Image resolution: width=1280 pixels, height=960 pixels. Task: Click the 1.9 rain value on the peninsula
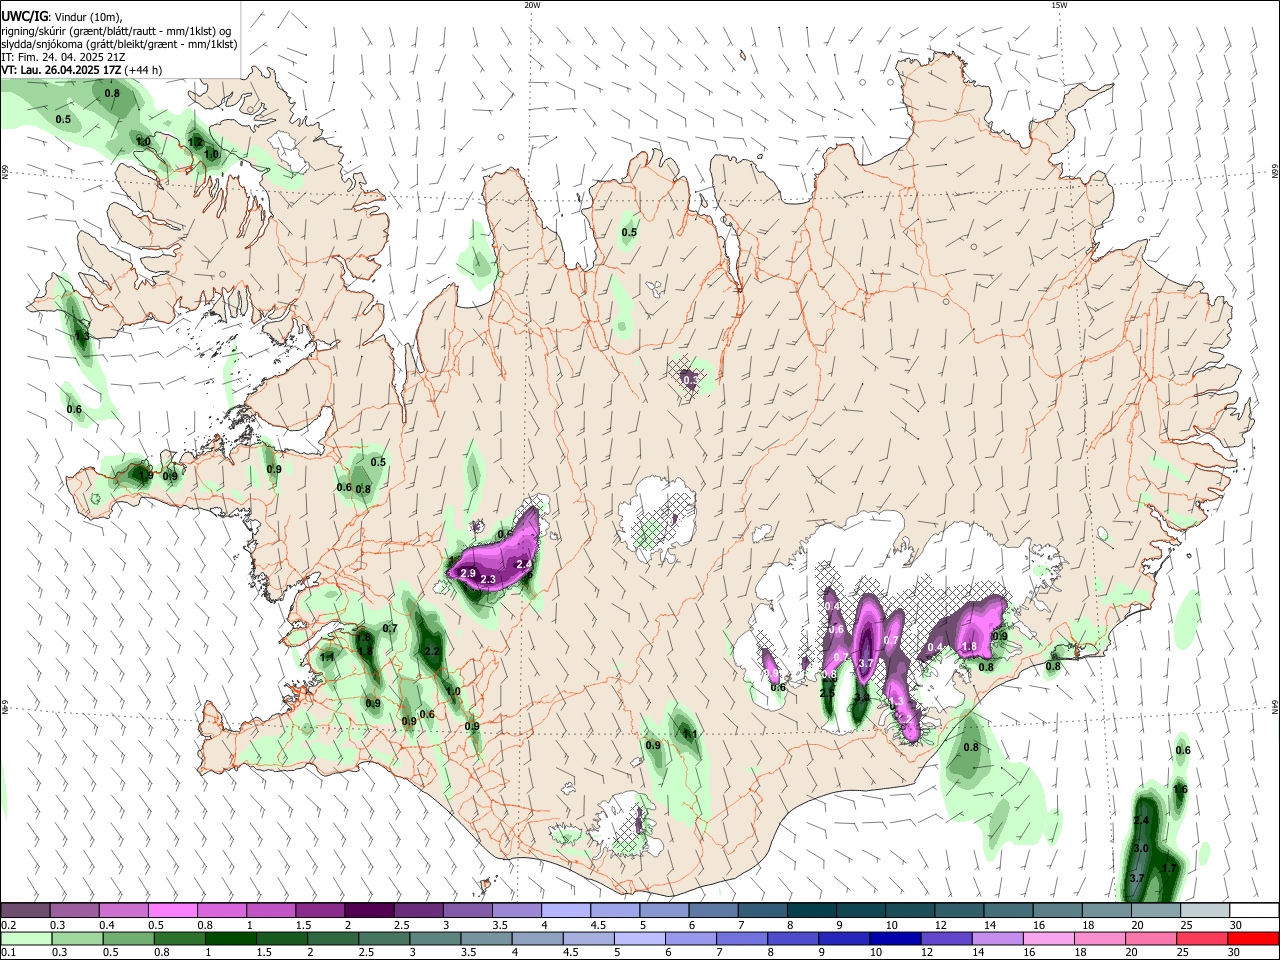point(146,476)
